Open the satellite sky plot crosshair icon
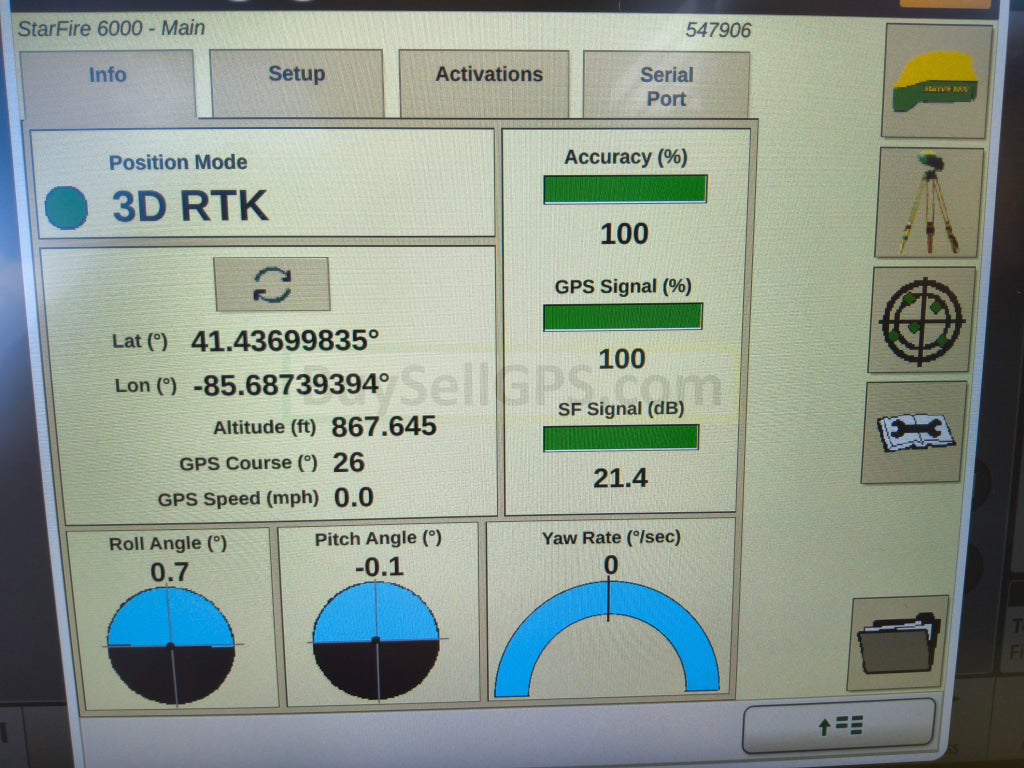This screenshot has height=768, width=1024. (921, 319)
